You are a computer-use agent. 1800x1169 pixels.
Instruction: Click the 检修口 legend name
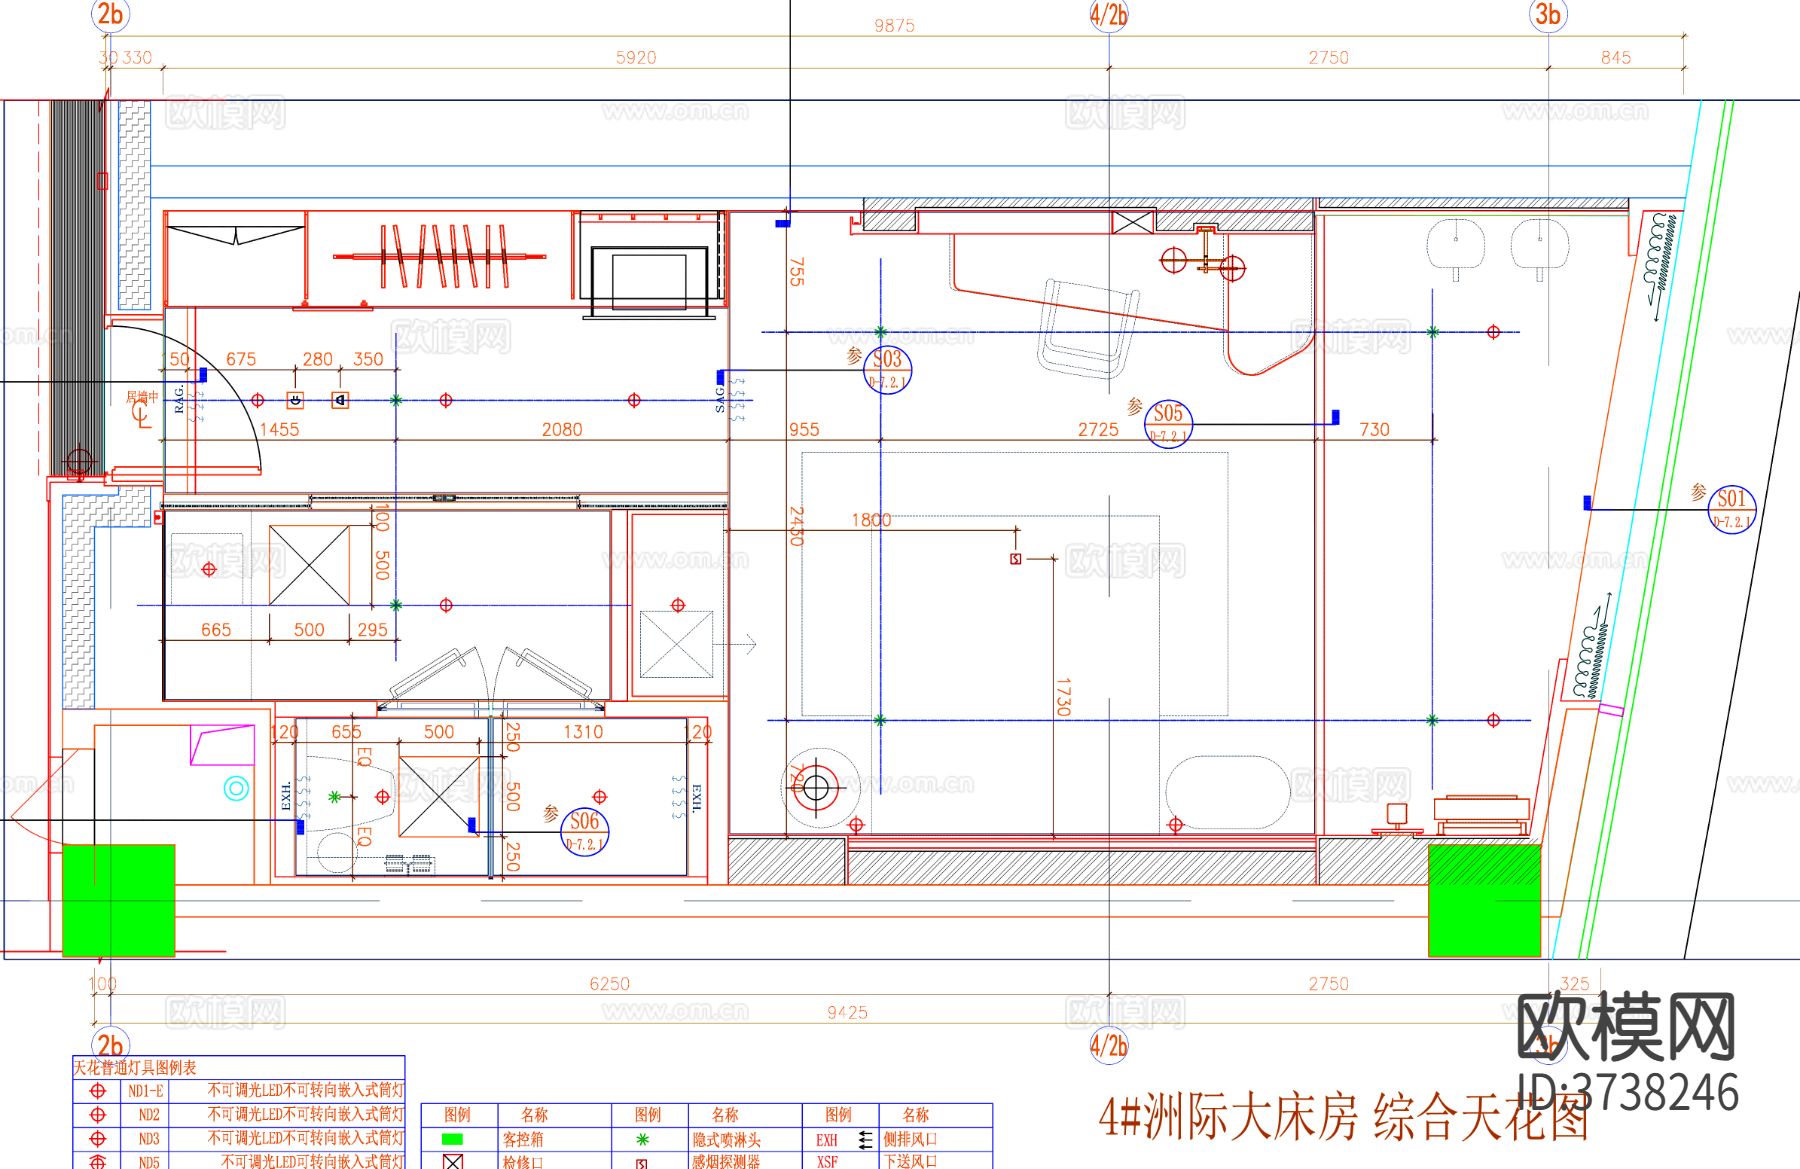tap(523, 1162)
